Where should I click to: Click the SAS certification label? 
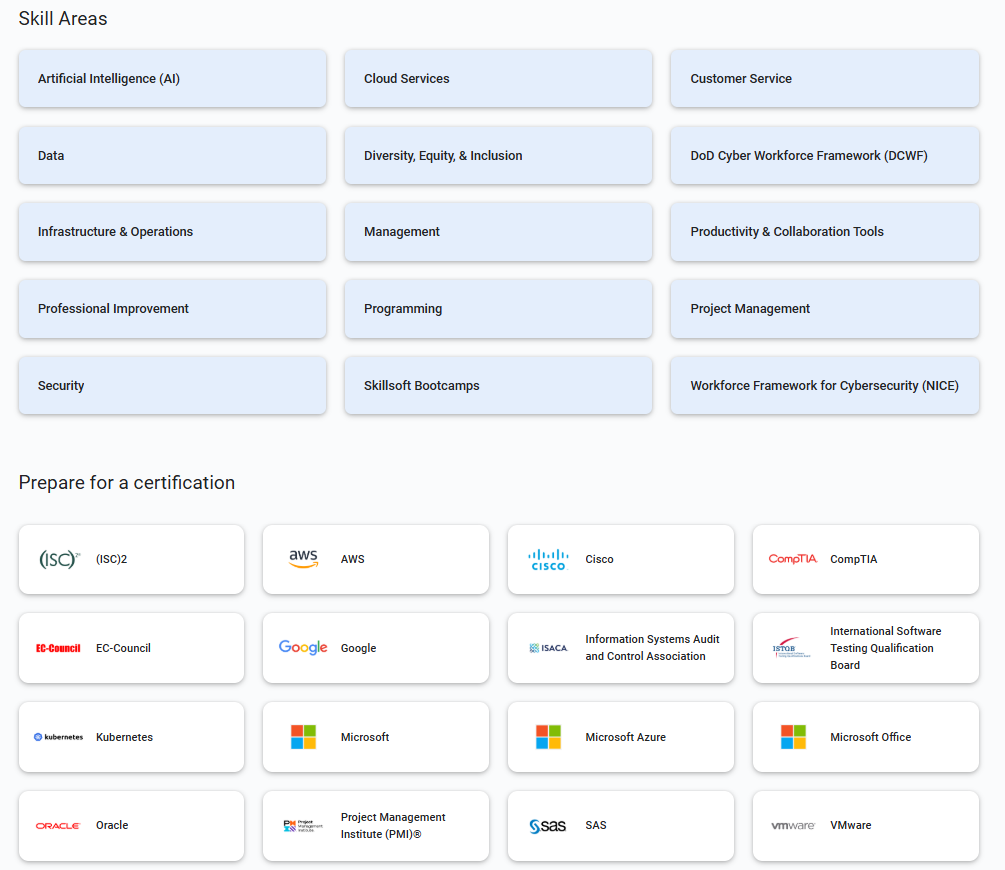pos(595,825)
